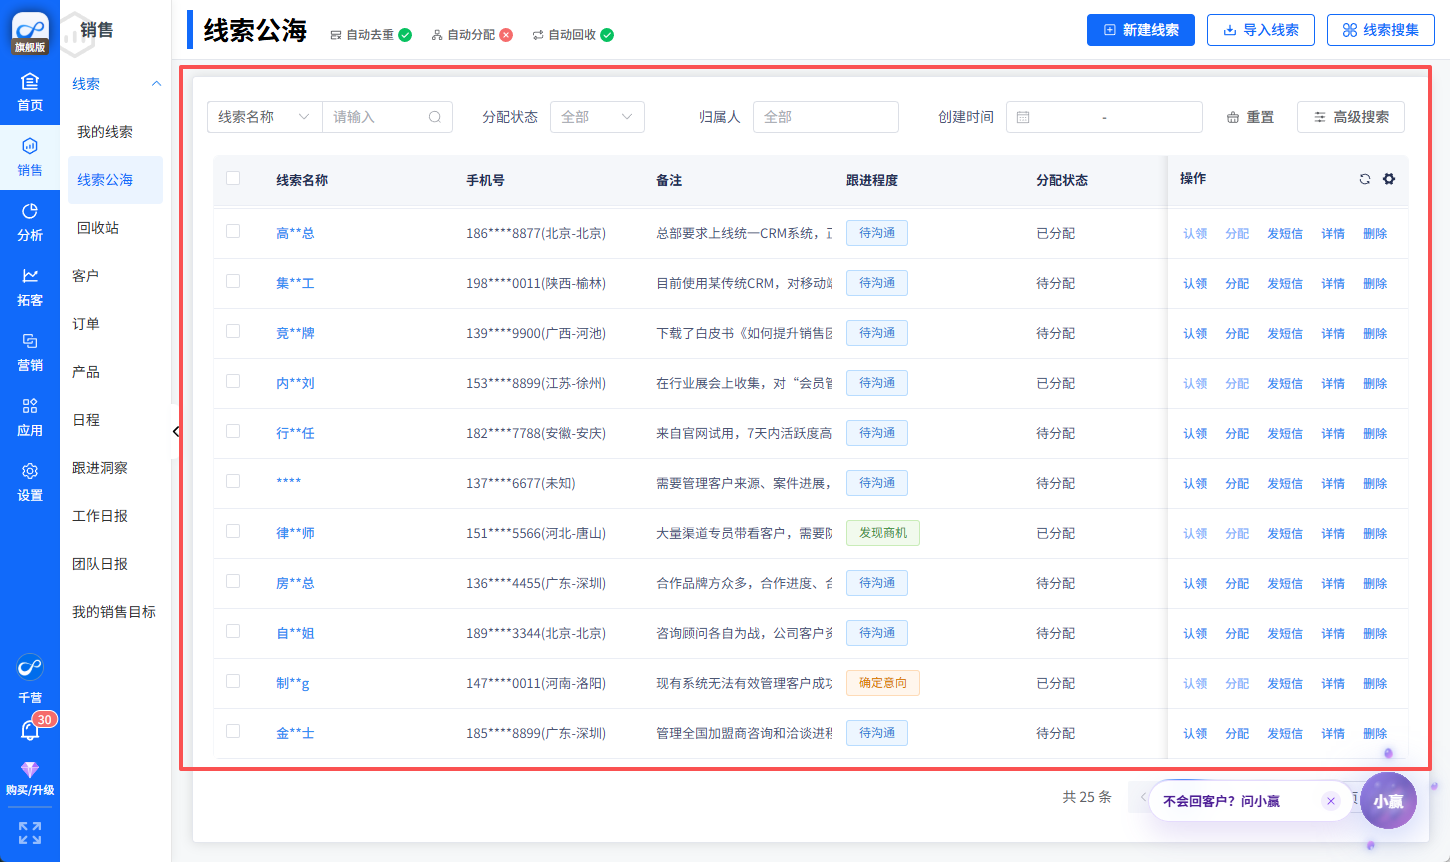Toggle fullscreen expand icon at bottom left

click(x=30, y=833)
